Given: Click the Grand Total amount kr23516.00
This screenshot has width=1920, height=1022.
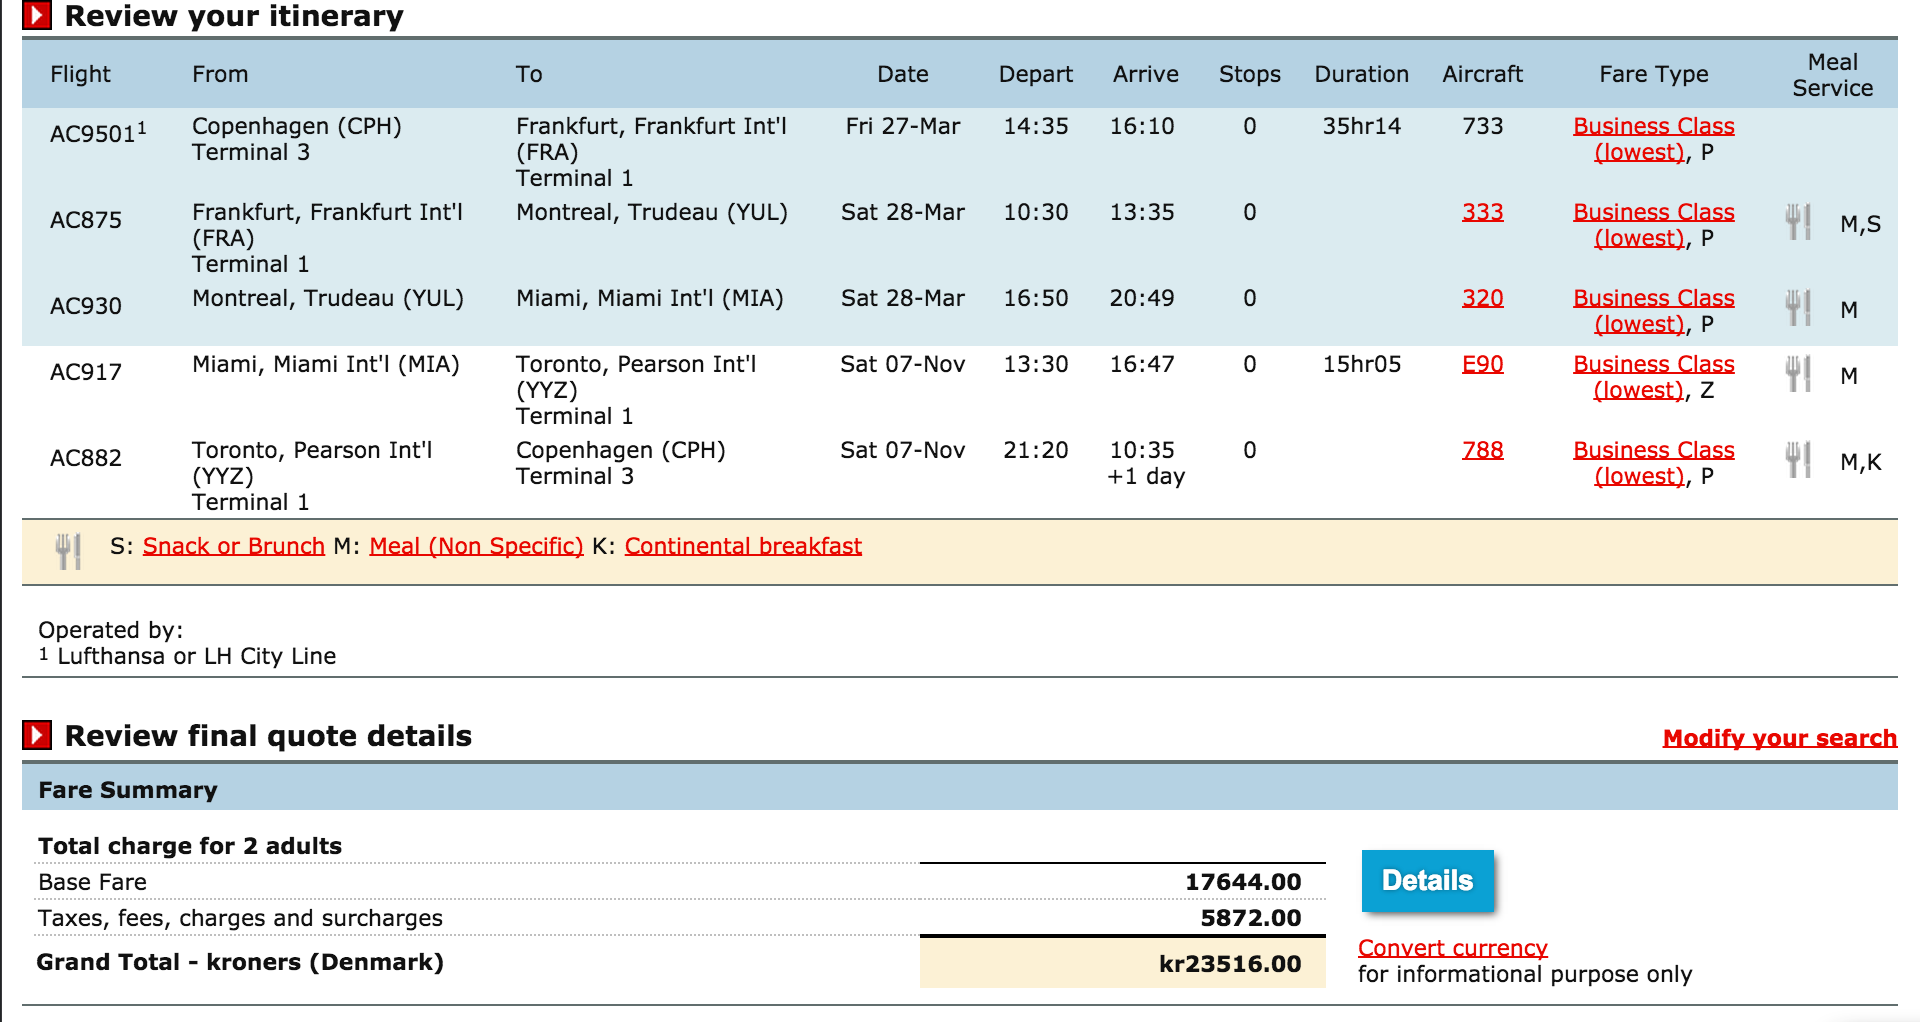Looking at the screenshot, I should coord(1229,964).
